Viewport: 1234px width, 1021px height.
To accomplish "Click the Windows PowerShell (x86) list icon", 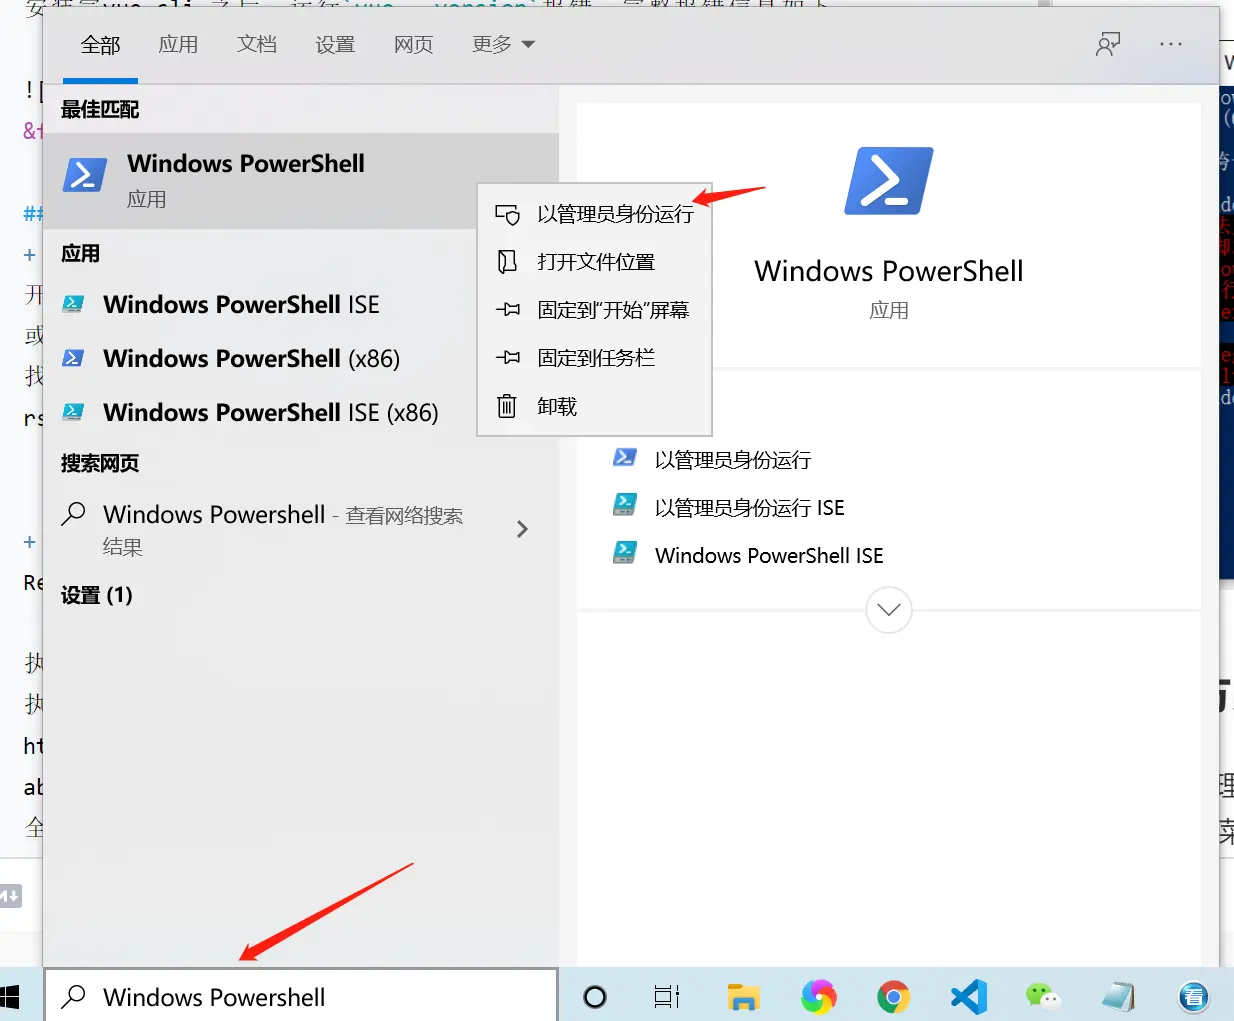I will (73, 358).
